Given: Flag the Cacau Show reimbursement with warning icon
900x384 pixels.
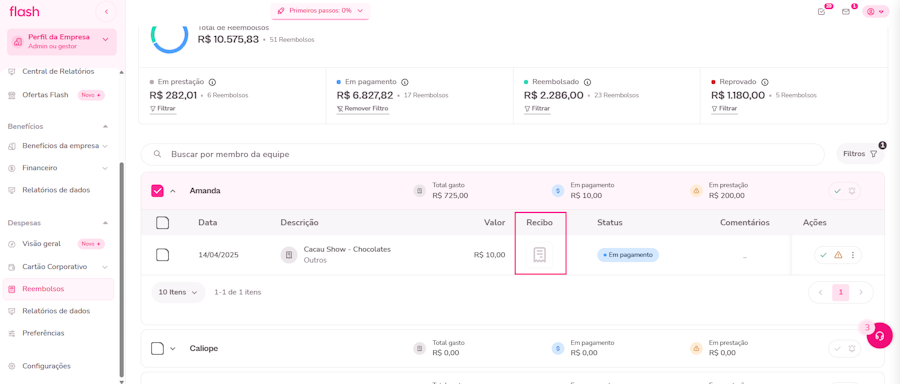Looking at the screenshot, I should coord(838,255).
